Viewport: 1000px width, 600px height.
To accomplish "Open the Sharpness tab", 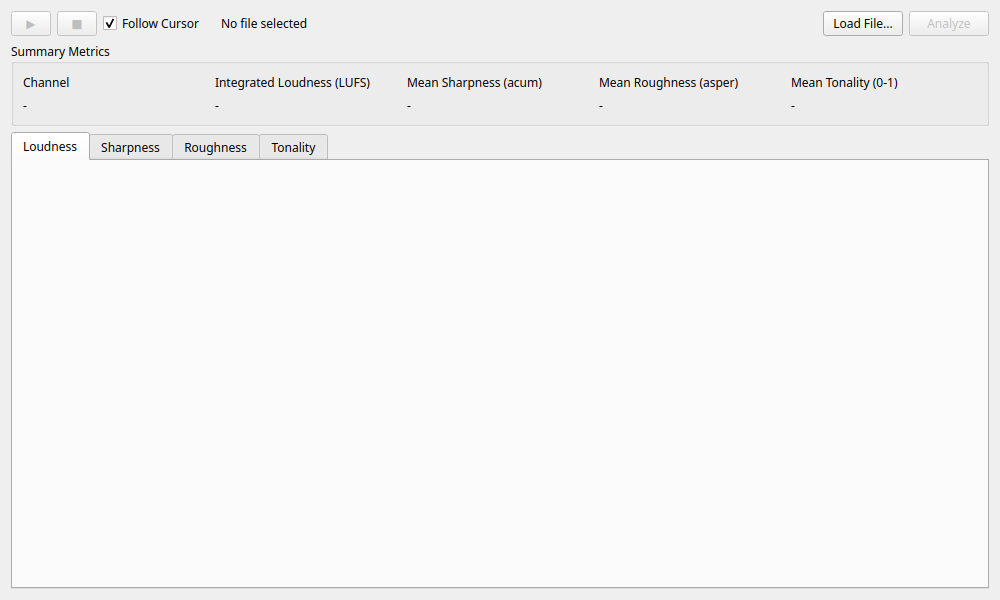I will tap(130, 147).
